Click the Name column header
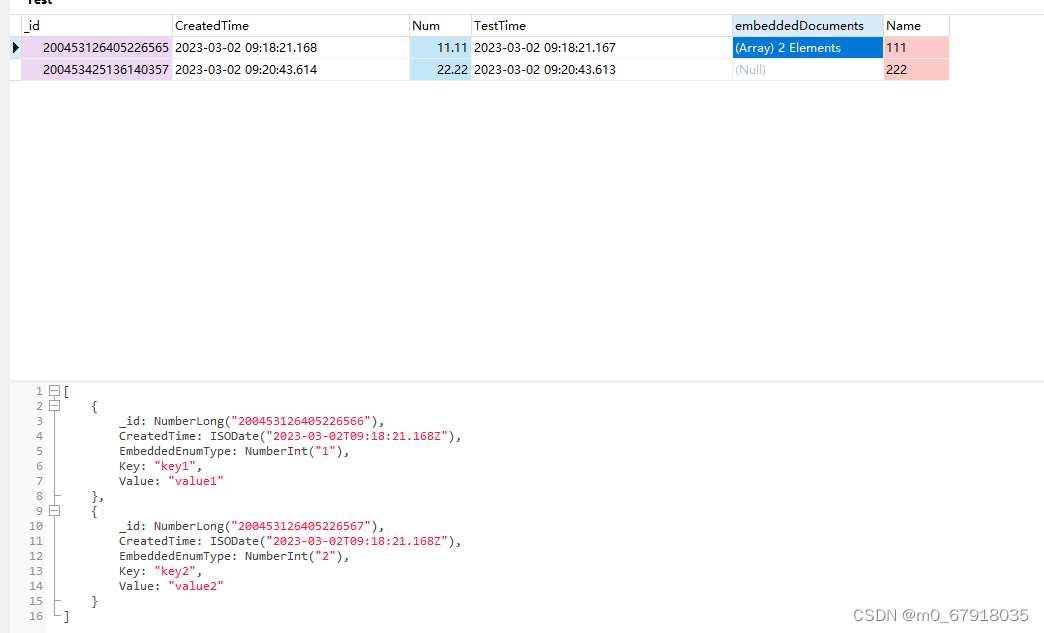The width and height of the screenshot is (1044, 633). pyautogui.click(x=903, y=25)
